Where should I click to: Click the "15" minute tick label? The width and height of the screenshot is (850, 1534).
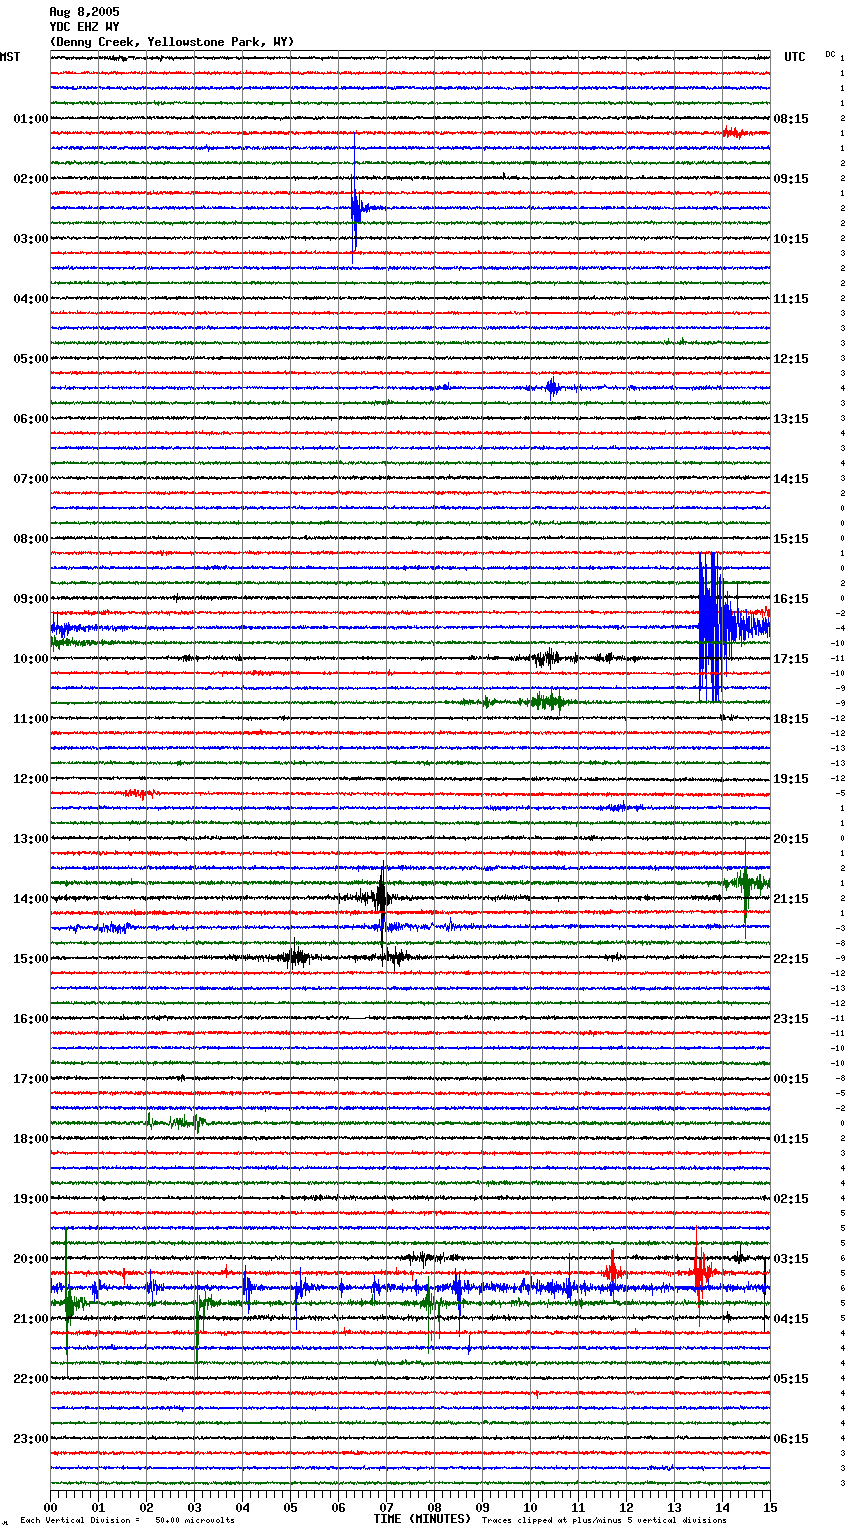770,1507
